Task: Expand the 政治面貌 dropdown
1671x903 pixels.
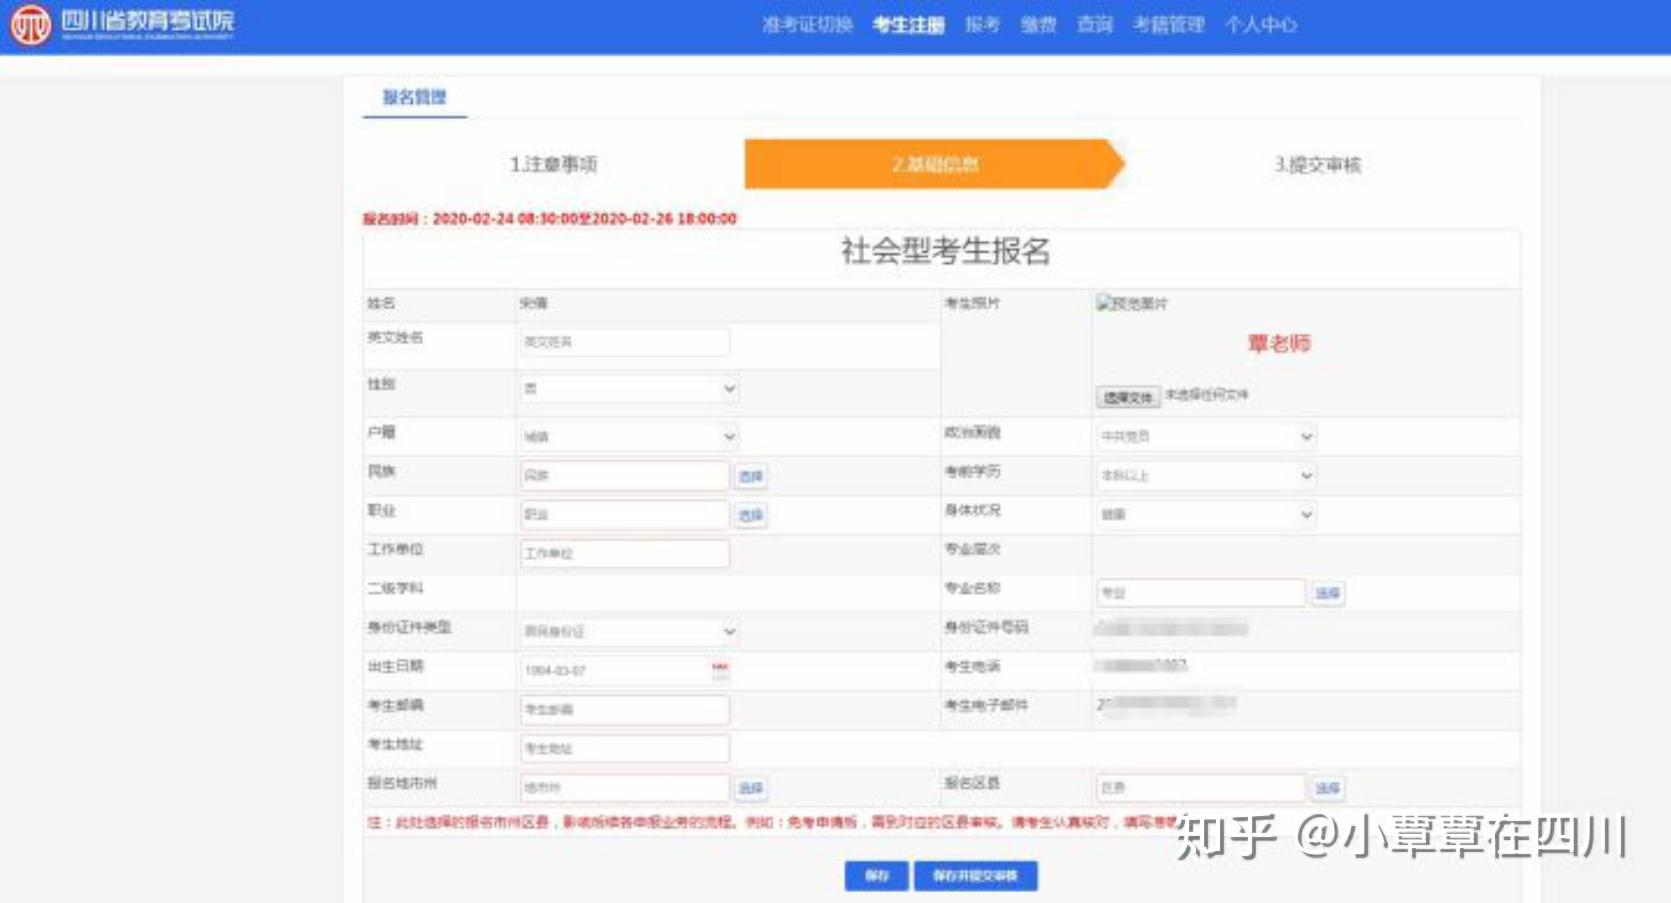Action: pyautogui.click(x=1205, y=436)
